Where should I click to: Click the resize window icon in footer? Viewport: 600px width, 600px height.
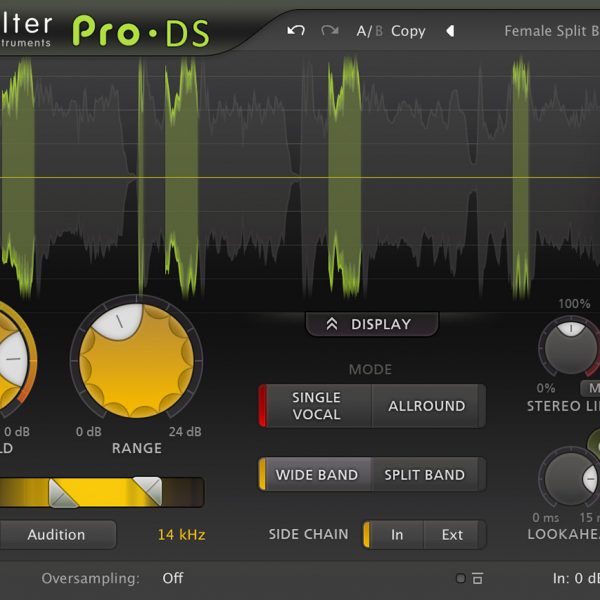477,578
